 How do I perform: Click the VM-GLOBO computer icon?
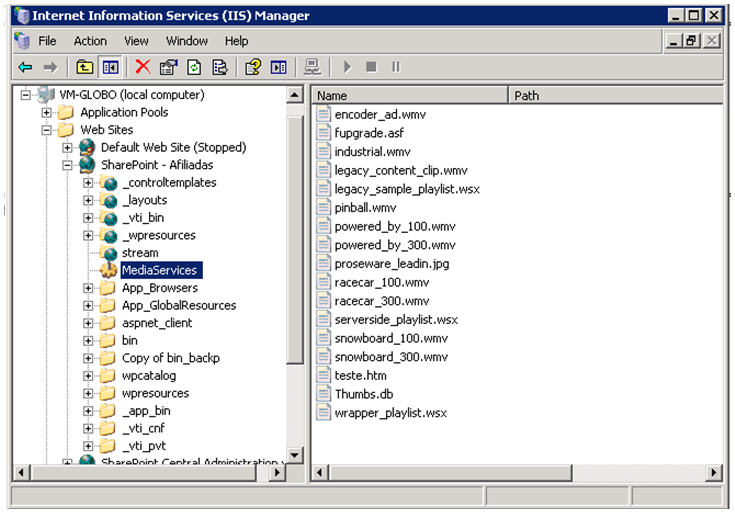(46, 95)
